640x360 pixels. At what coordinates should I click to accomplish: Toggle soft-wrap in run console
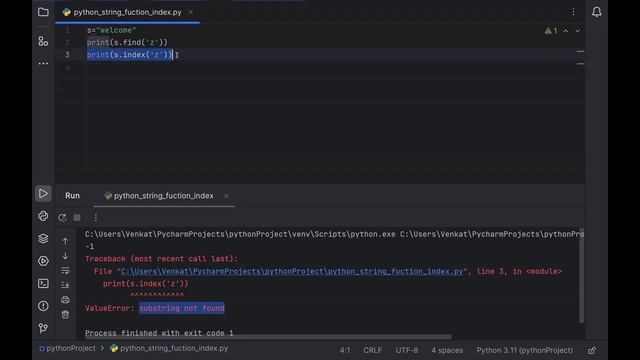(65, 270)
